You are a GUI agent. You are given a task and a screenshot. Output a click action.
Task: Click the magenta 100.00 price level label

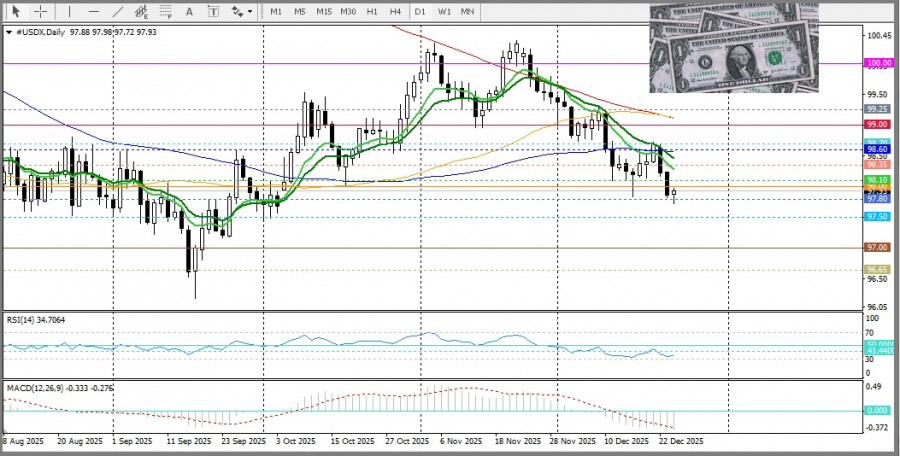878,63
